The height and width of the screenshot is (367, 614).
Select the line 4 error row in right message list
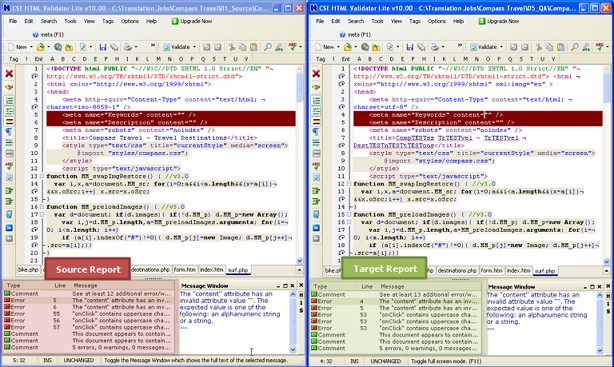coord(396,301)
